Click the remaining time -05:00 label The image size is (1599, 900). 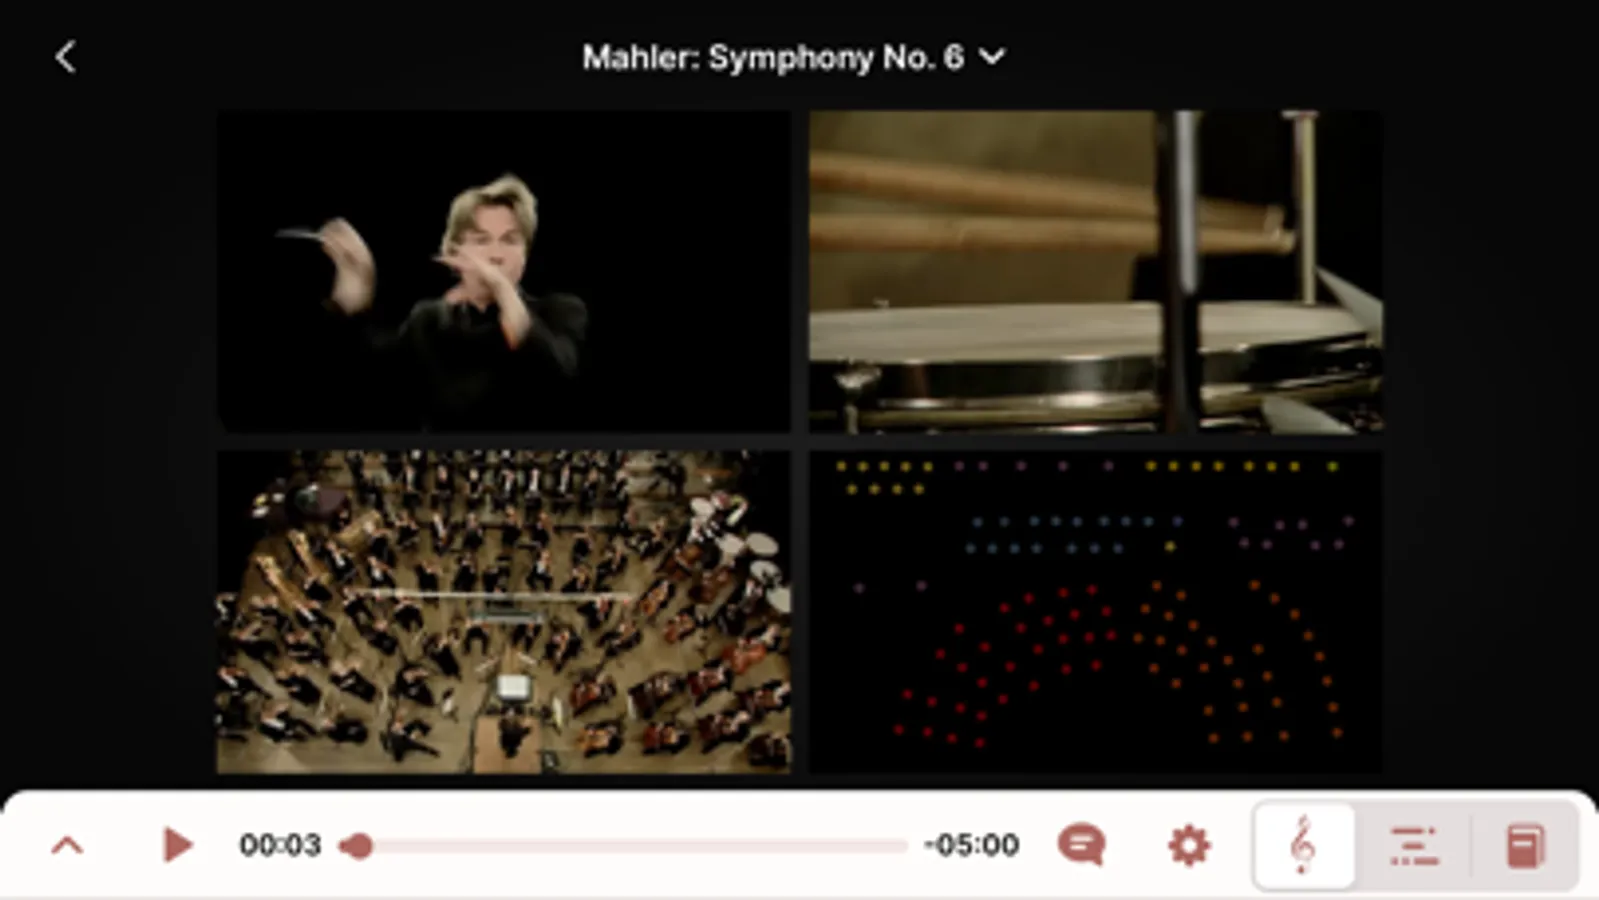point(972,845)
